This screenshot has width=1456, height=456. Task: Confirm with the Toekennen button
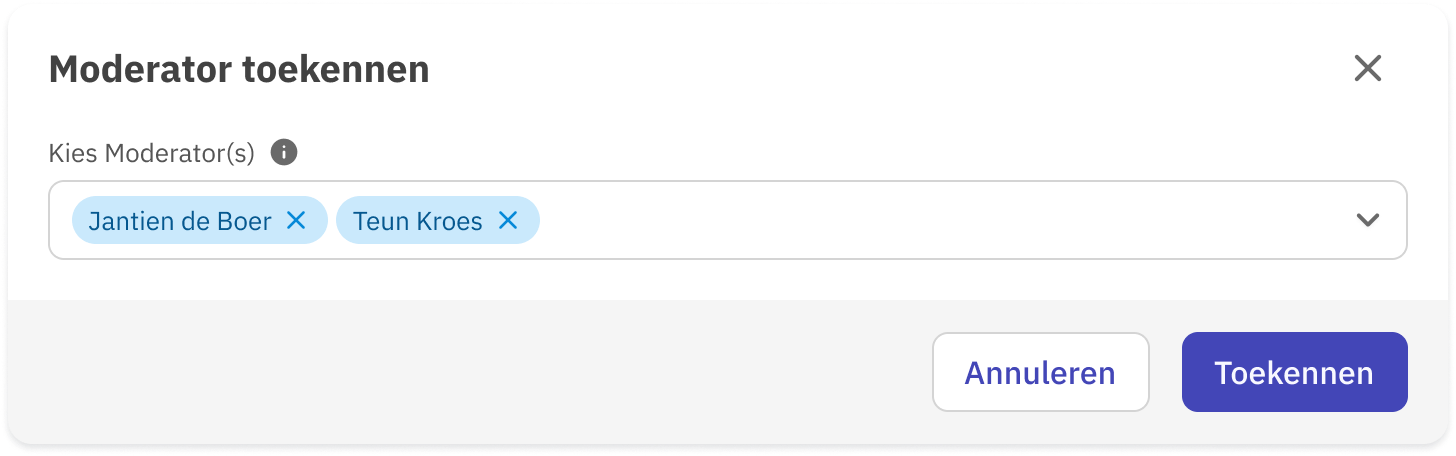click(1294, 373)
